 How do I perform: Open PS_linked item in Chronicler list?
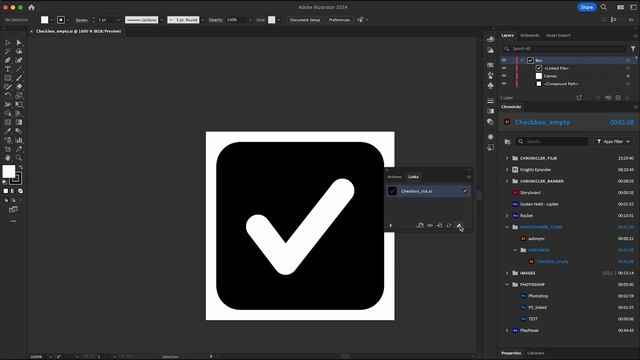(x=537, y=307)
